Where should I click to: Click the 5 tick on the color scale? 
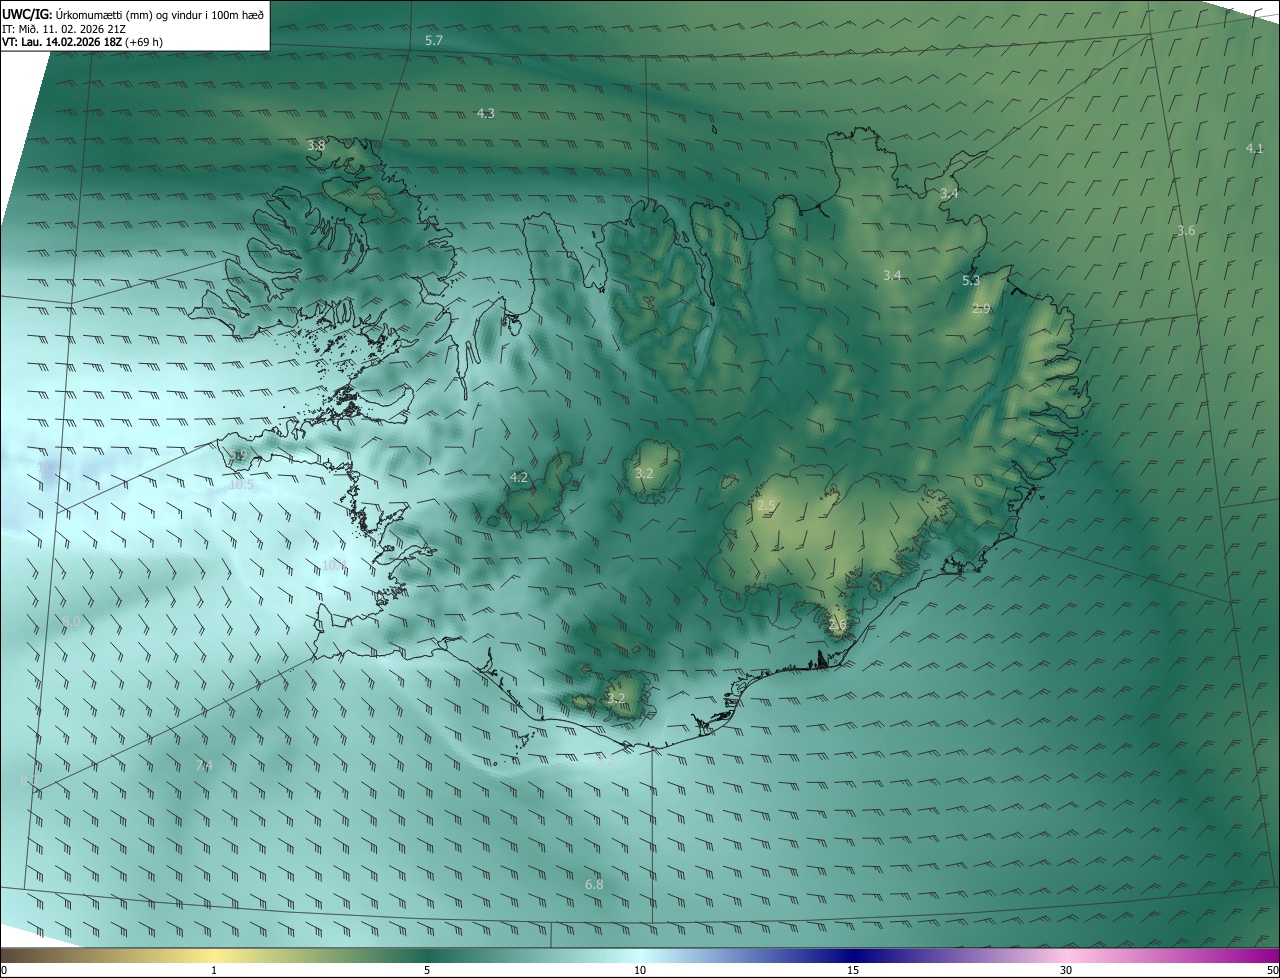[427, 971]
